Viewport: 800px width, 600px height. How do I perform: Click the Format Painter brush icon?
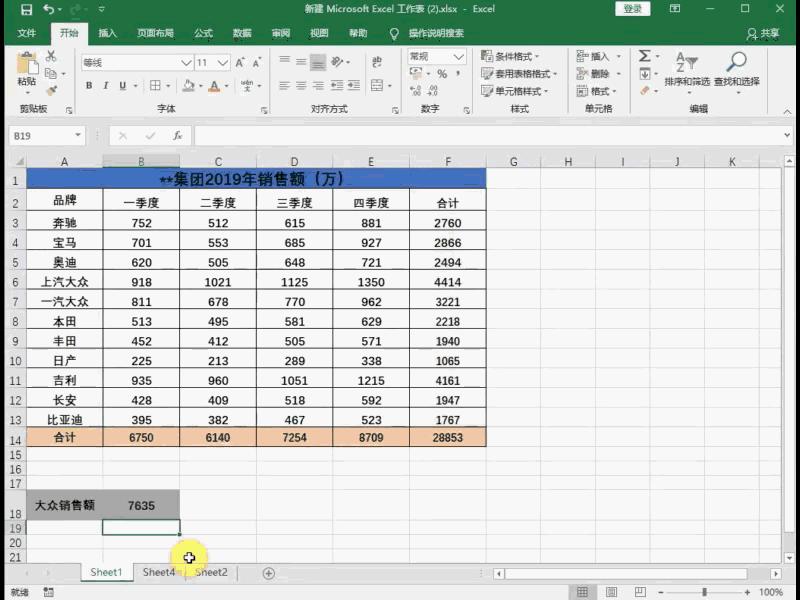(51, 89)
